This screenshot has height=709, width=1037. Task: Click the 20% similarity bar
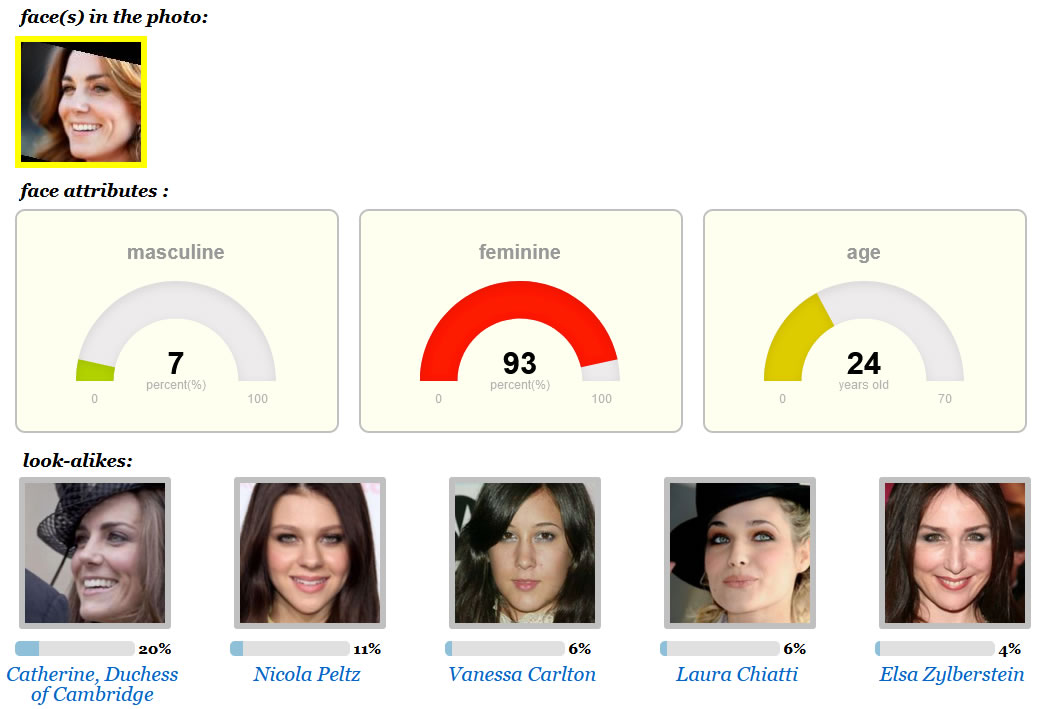(x=75, y=649)
